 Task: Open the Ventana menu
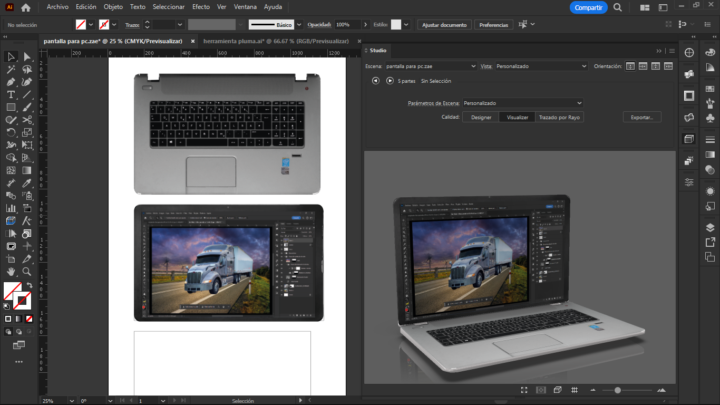(245, 7)
